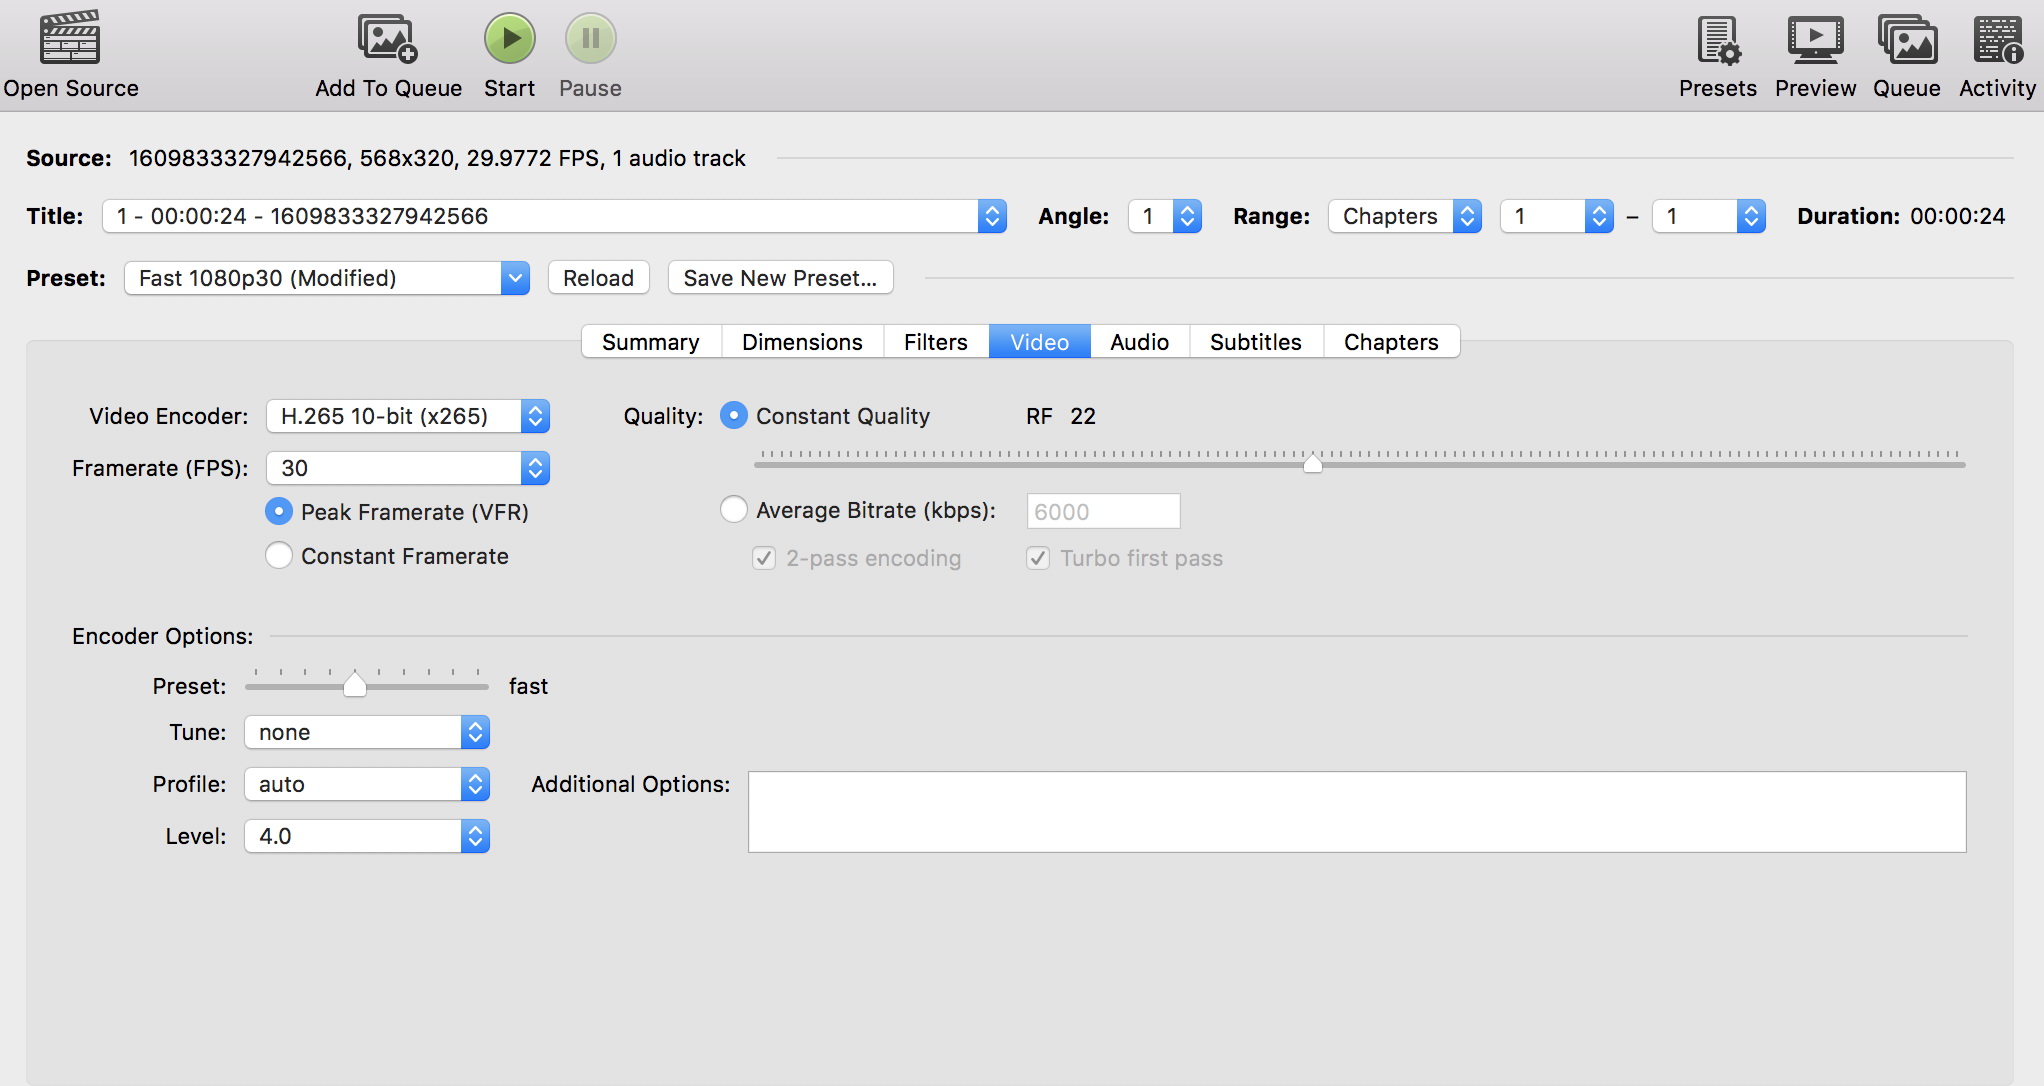Open the Video Encoder dropdown
The height and width of the screenshot is (1086, 2044).
(x=408, y=416)
